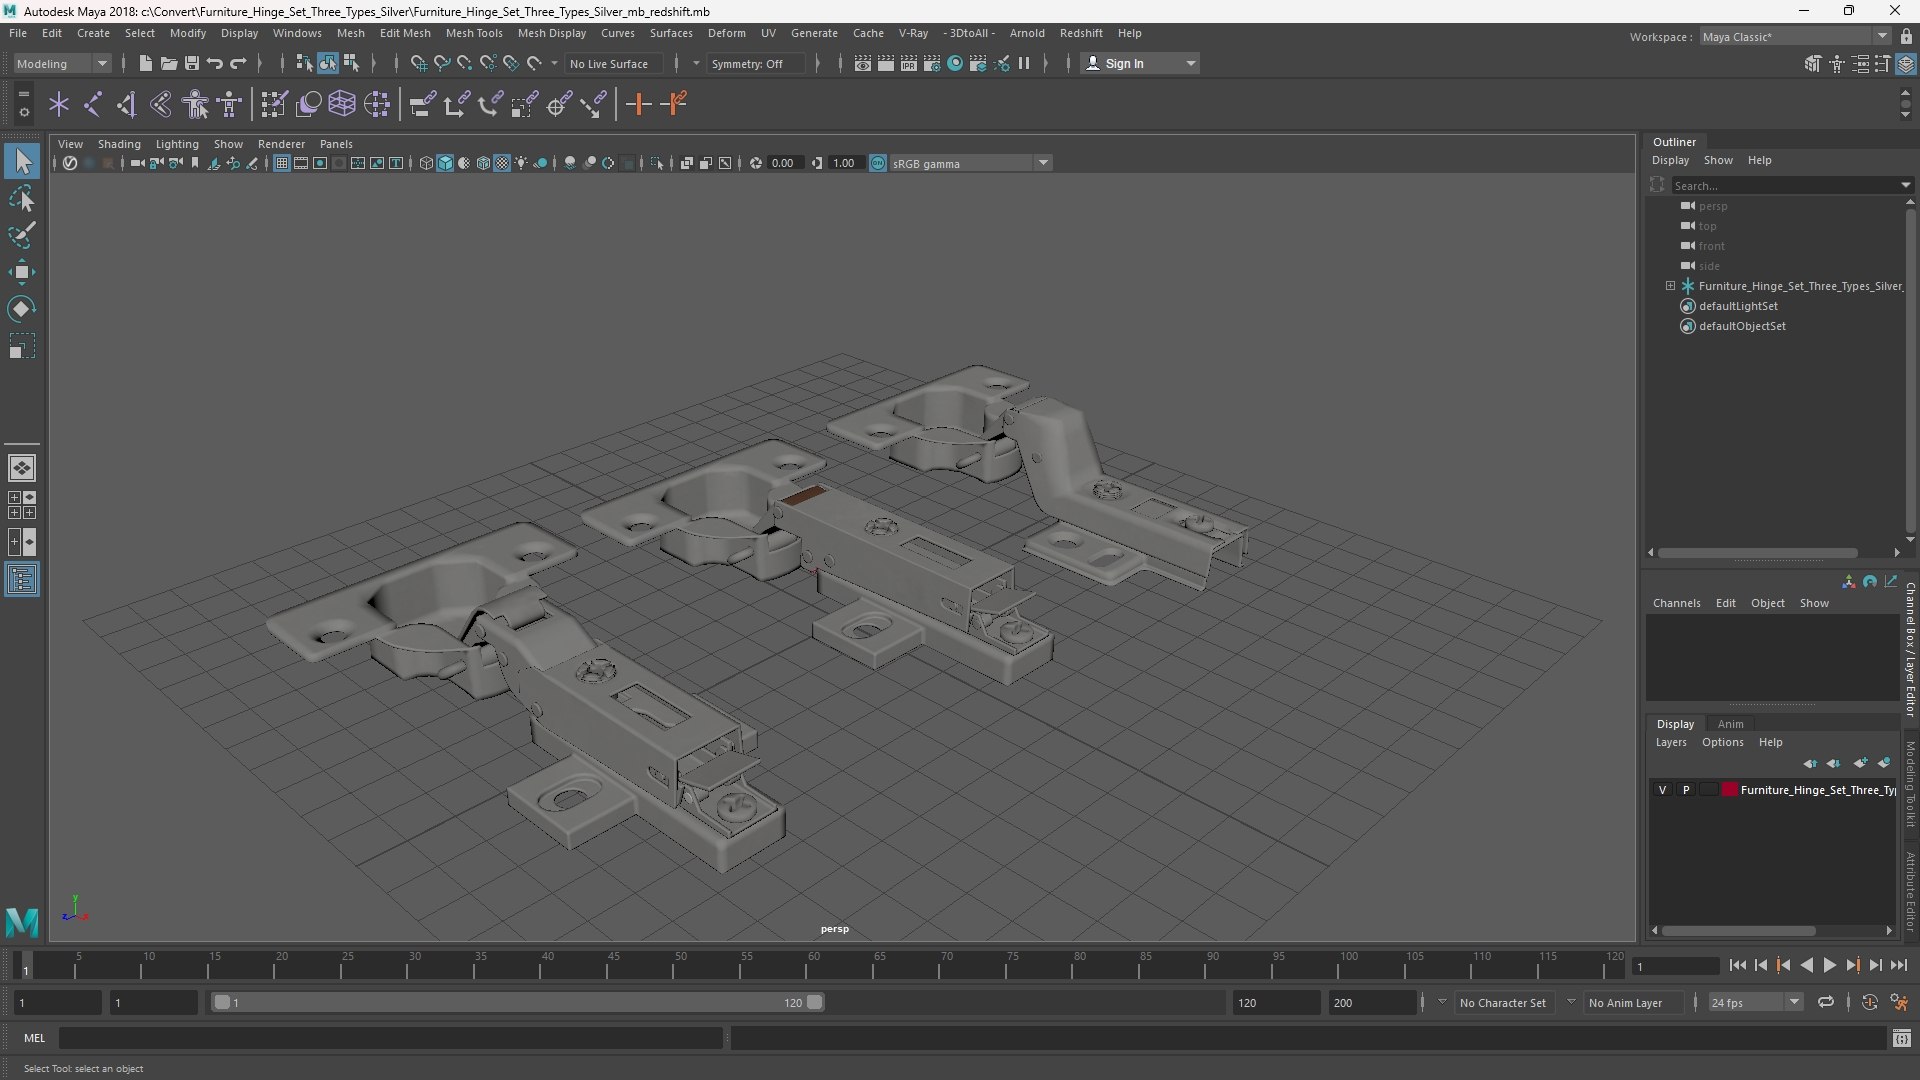This screenshot has width=1920, height=1080.
Task: Click the MEL command input line
Action: 391,1039
